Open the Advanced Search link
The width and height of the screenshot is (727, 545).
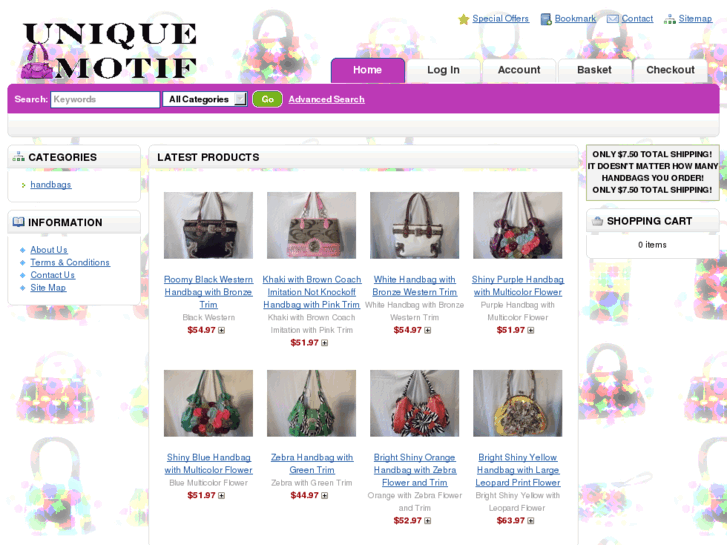click(326, 99)
